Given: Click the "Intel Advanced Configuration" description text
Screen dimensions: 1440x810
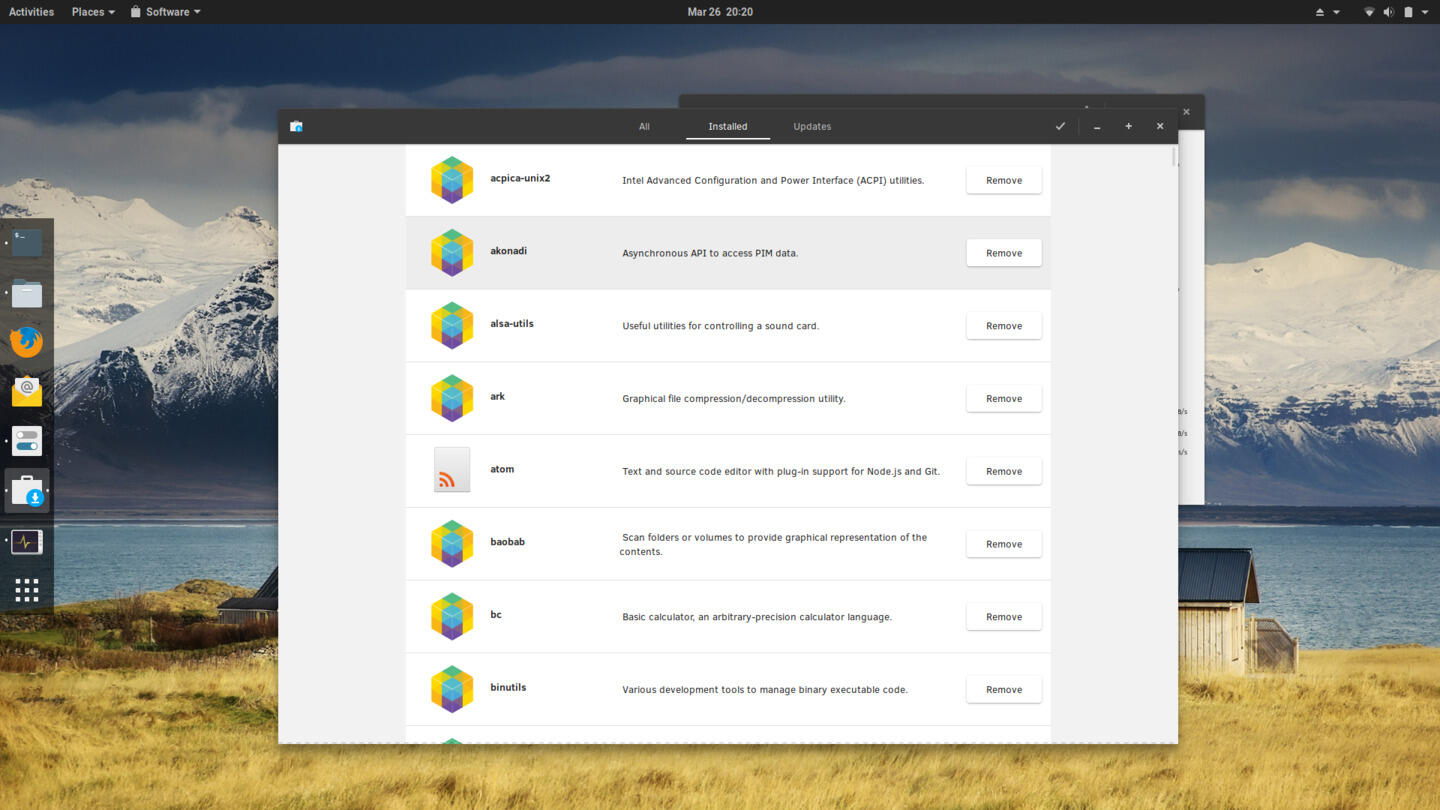Looking at the screenshot, I should pos(773,181).
